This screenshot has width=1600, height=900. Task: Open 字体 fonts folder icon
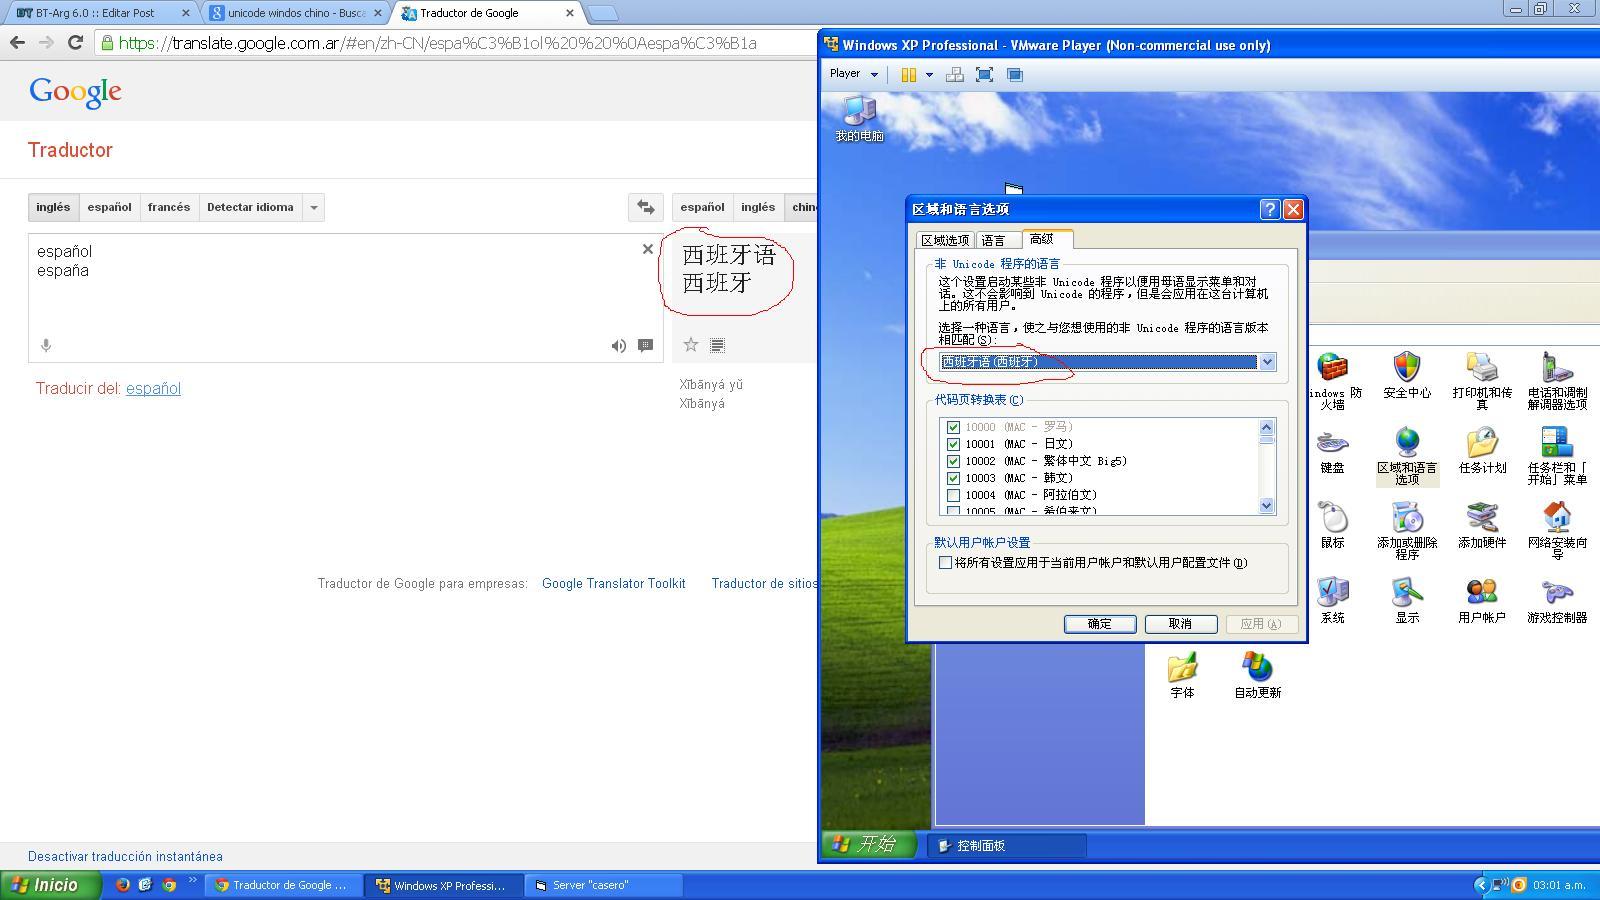coord(1182,676)
